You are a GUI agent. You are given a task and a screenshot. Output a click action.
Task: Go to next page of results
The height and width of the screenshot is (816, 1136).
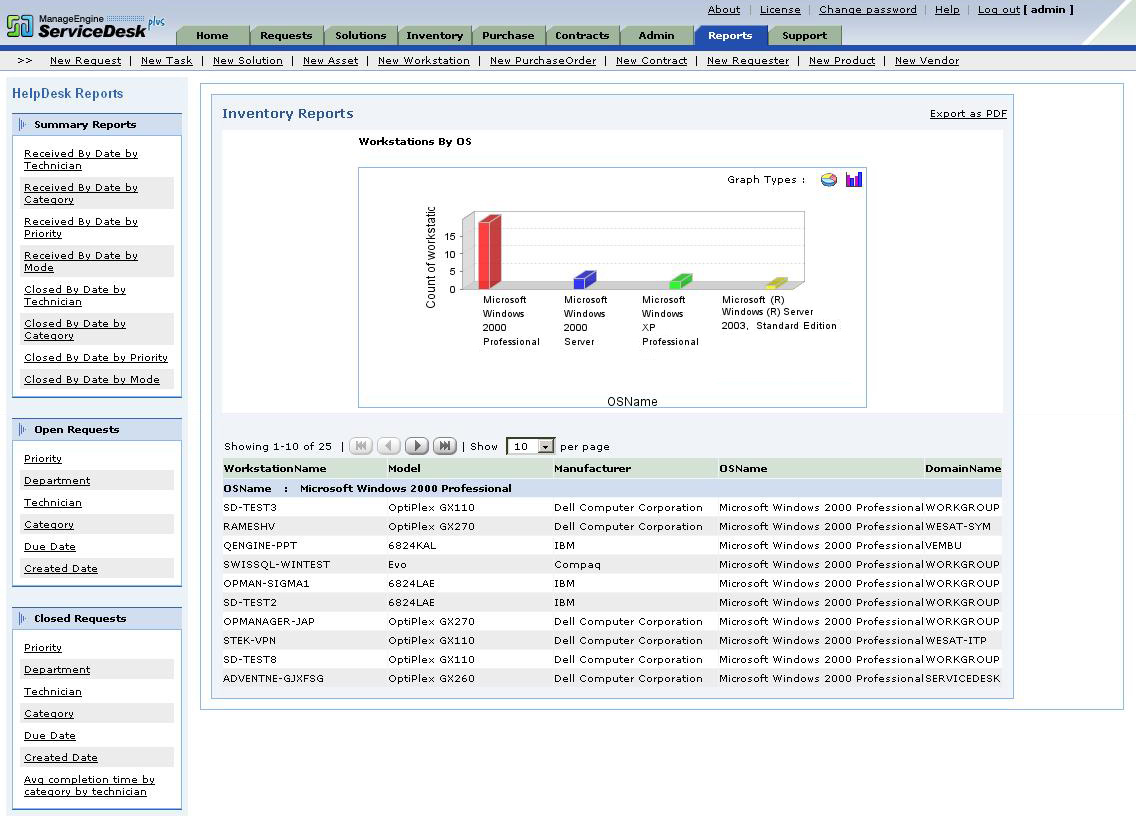[417, 446]
